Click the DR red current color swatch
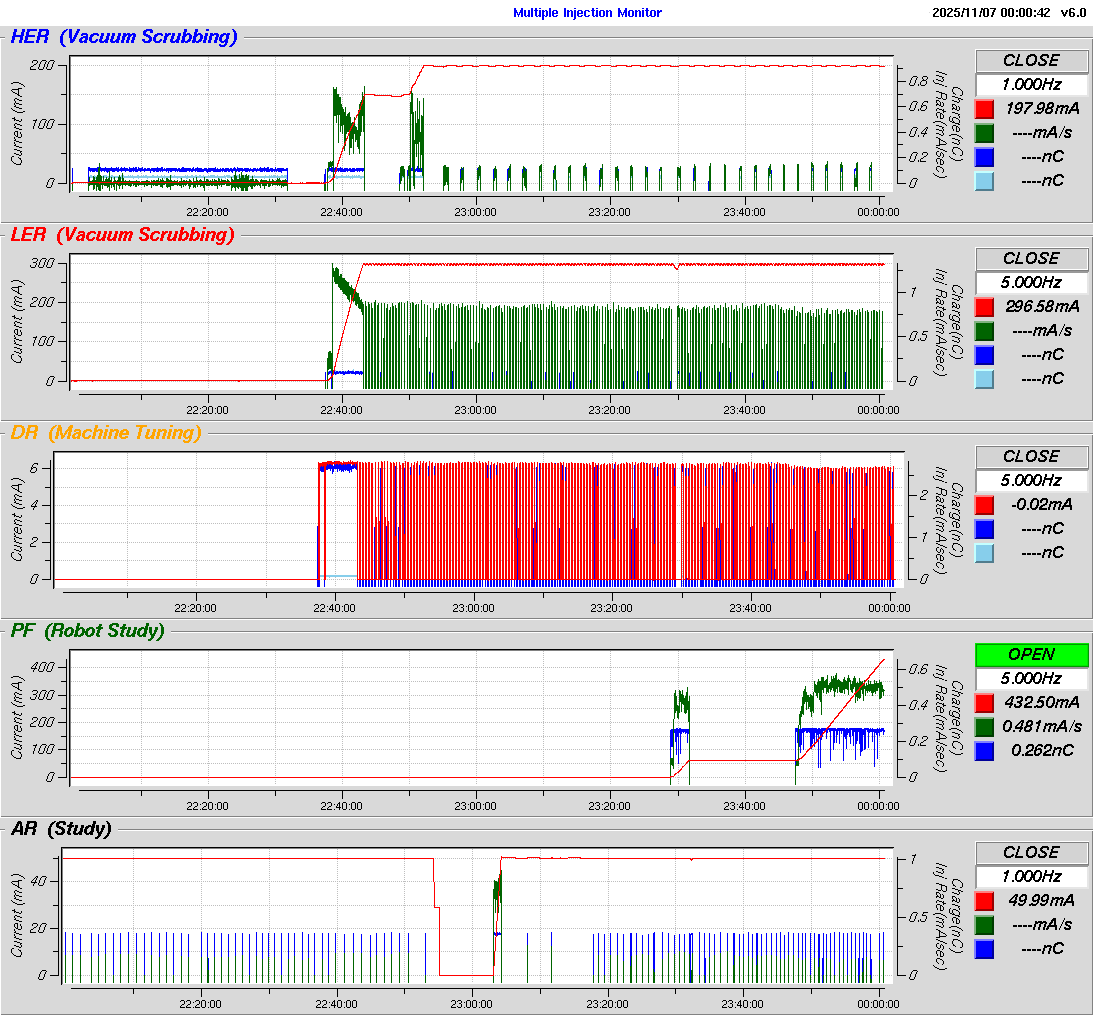The image size is (1093, 1015). coord(984,504)
